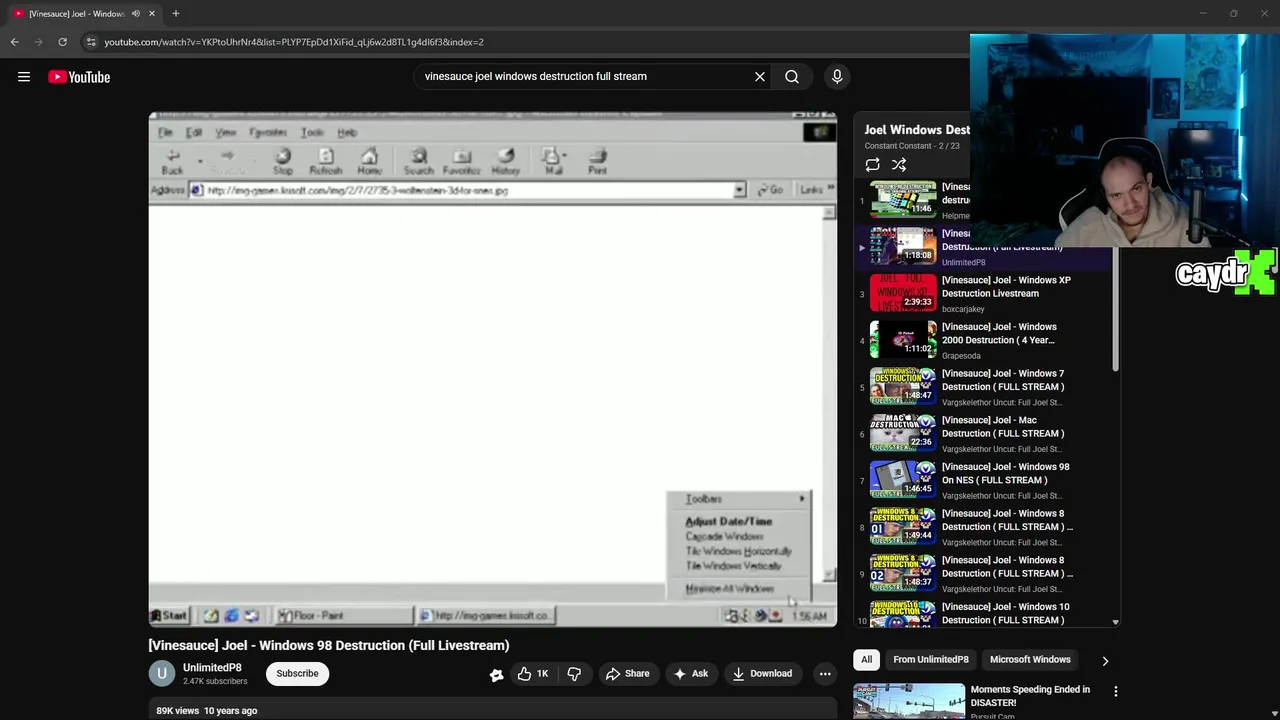Click History in the video's IE toolbar

506,161
